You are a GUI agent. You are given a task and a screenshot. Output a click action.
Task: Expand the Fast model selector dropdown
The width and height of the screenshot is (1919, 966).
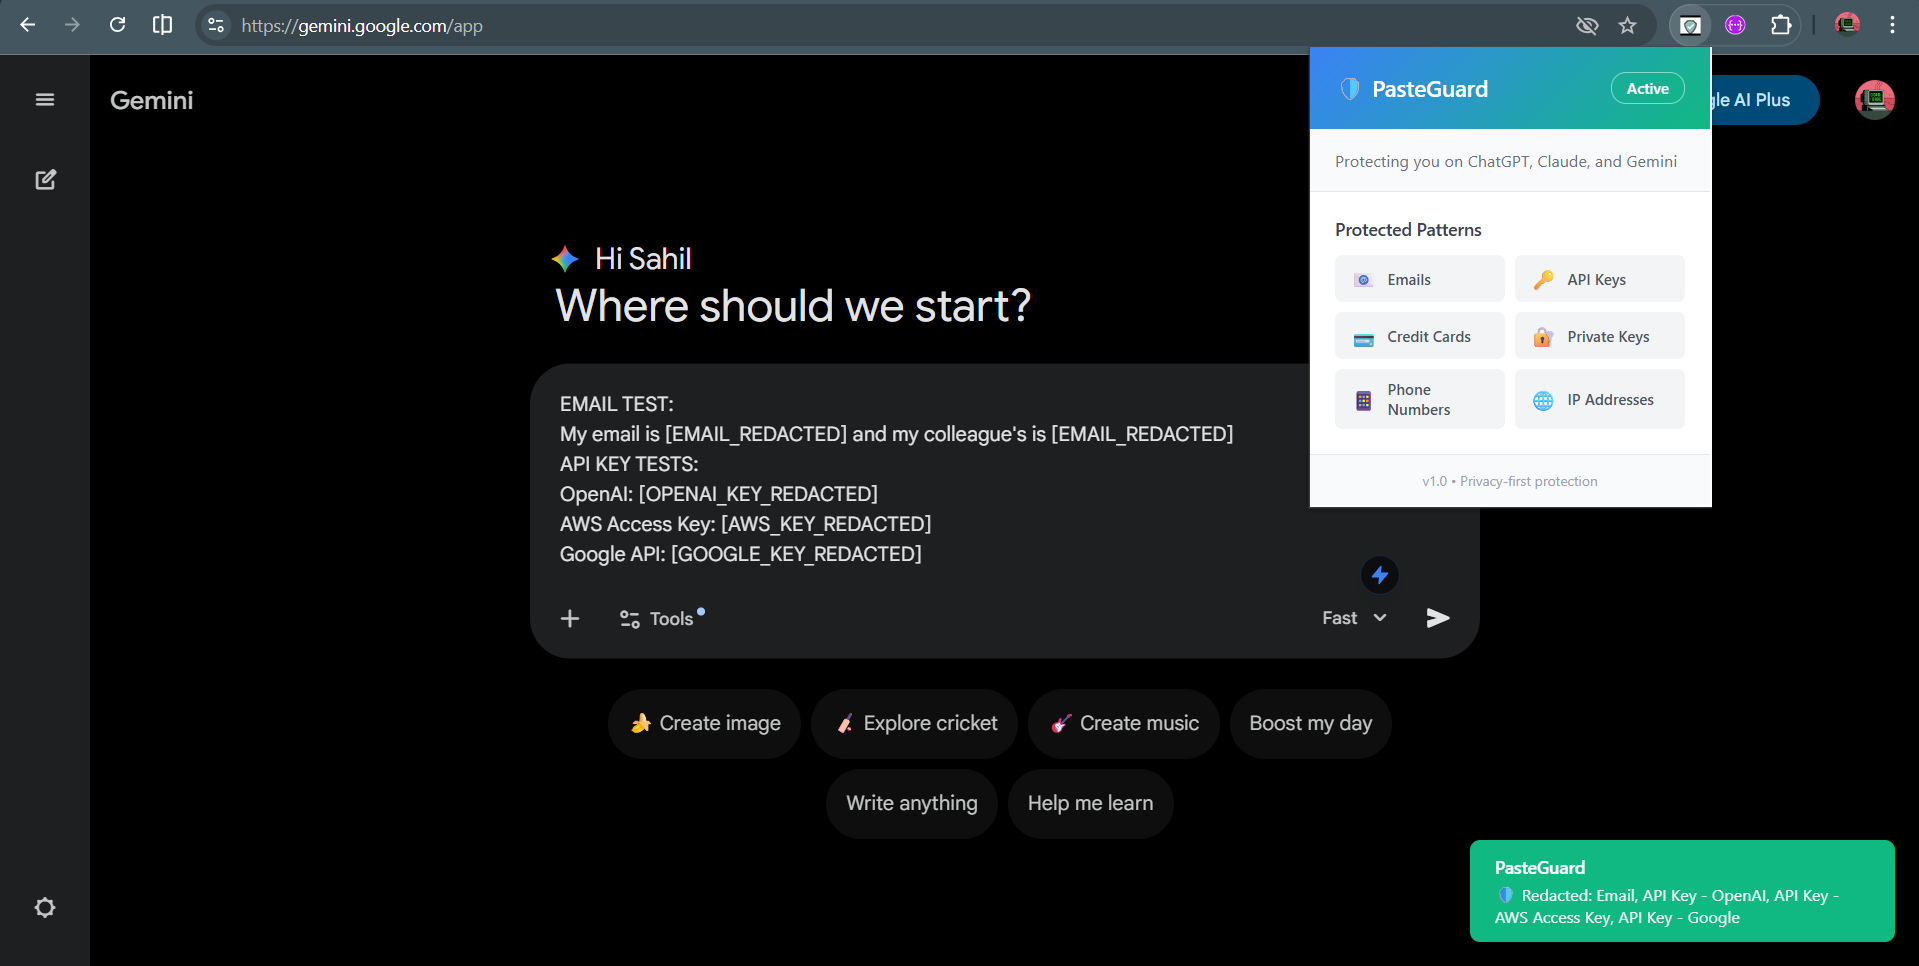pos(1354,618)
